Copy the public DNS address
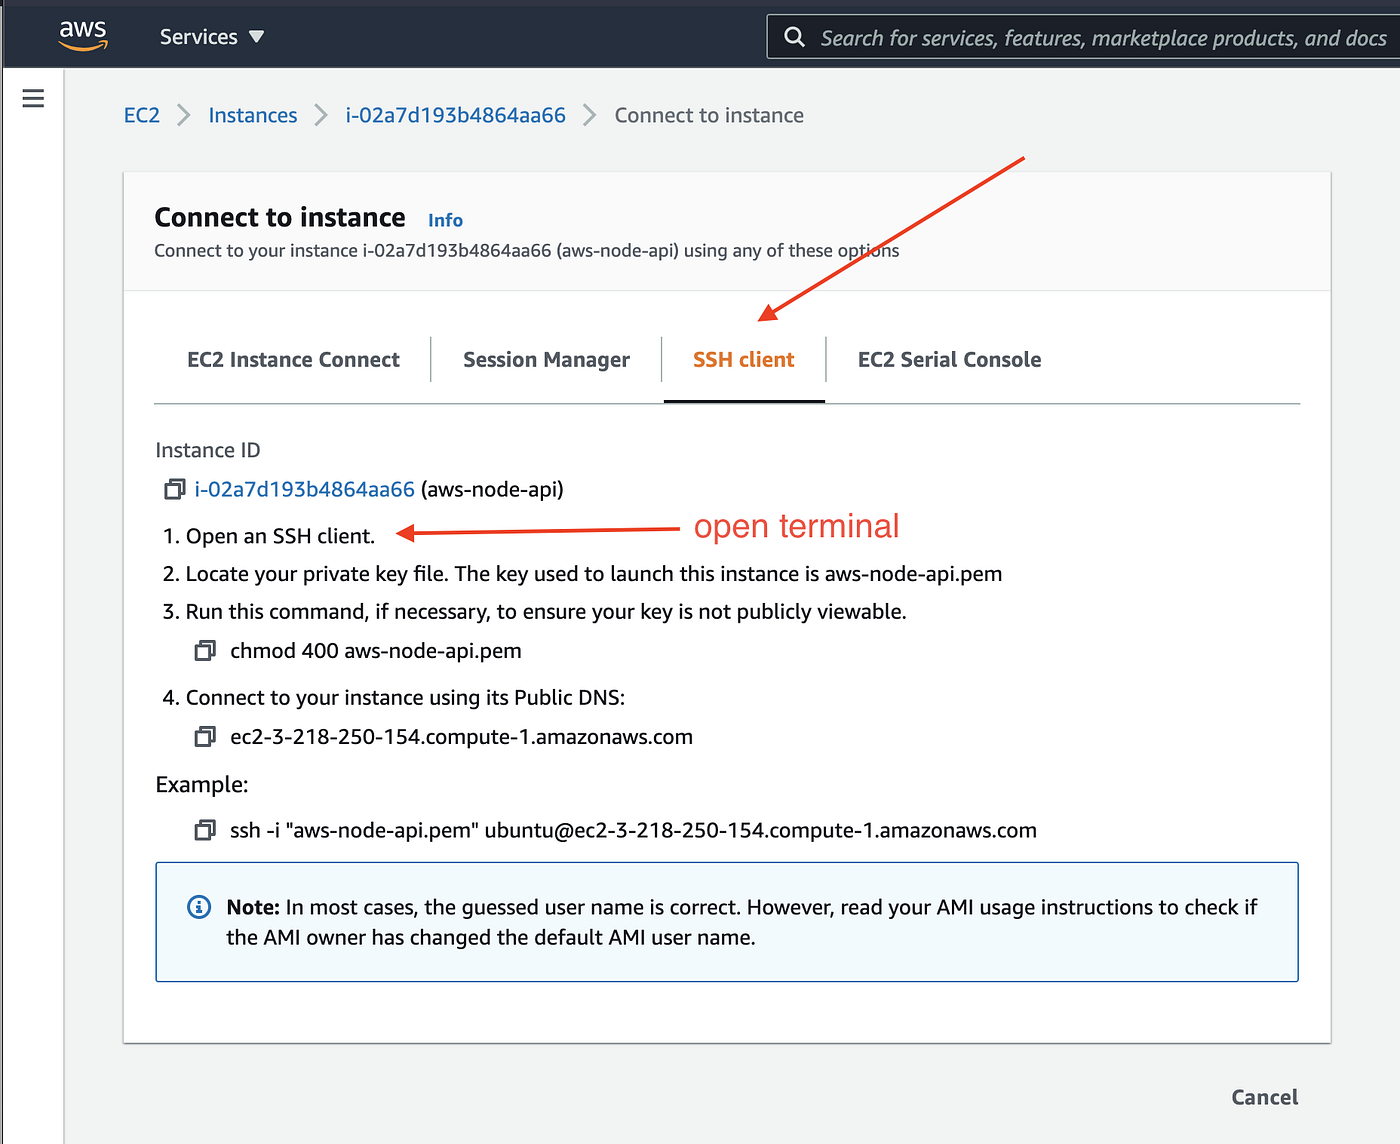Image resolution: width=1400 pixels, height=1144 pixels. pos(205,736)
